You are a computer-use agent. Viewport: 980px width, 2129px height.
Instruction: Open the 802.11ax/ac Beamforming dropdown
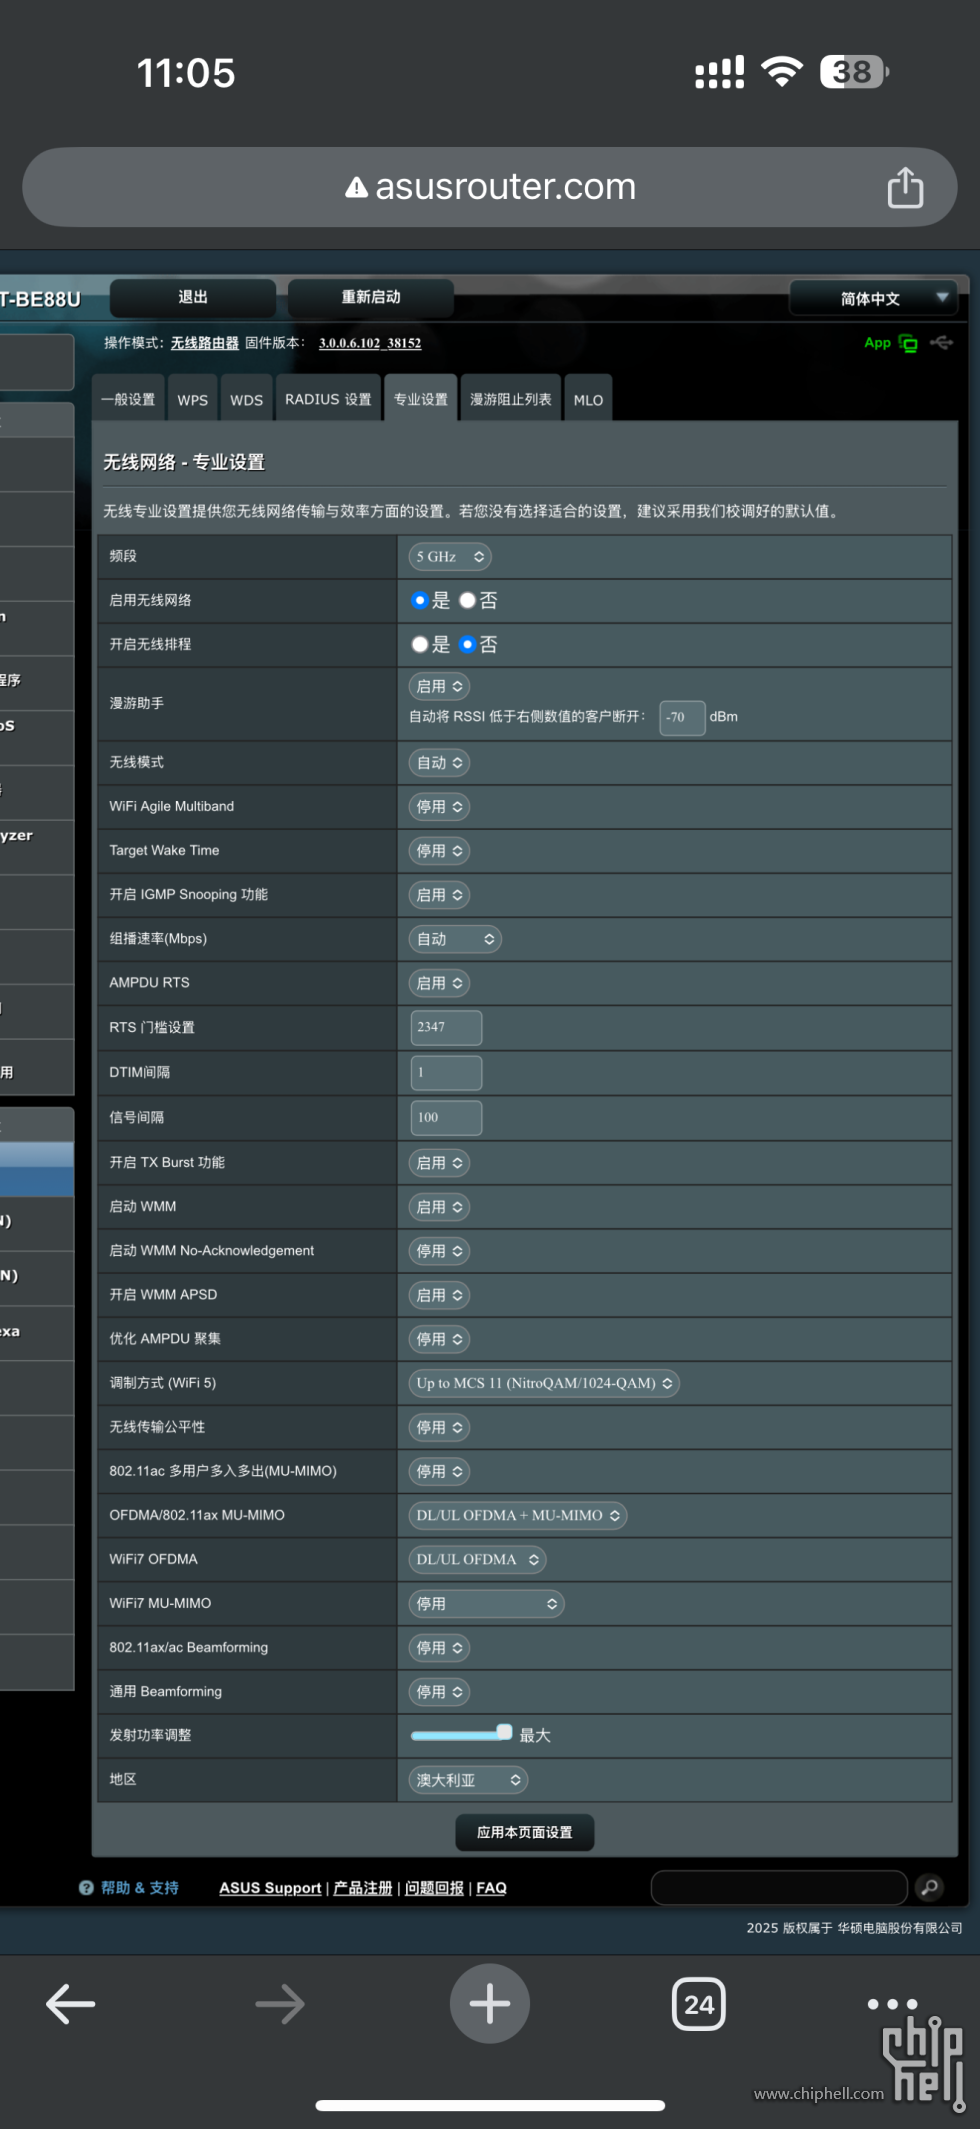(x=439, y=1648)
